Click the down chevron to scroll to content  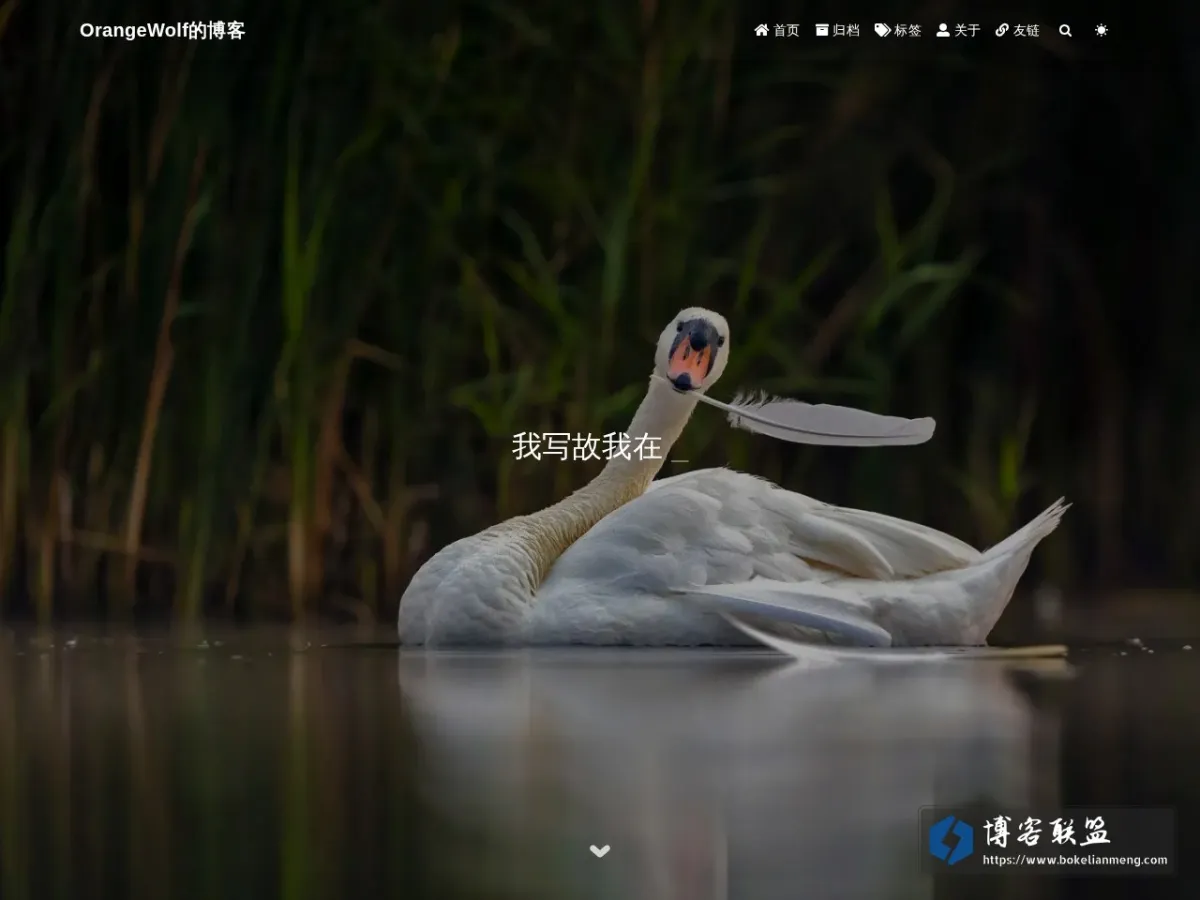(600, 851)
